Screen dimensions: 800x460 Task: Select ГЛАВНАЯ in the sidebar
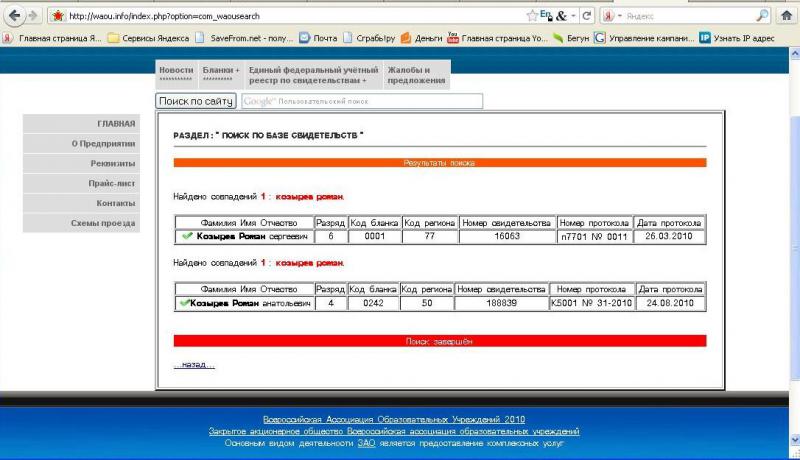click(x=116, y=124)
